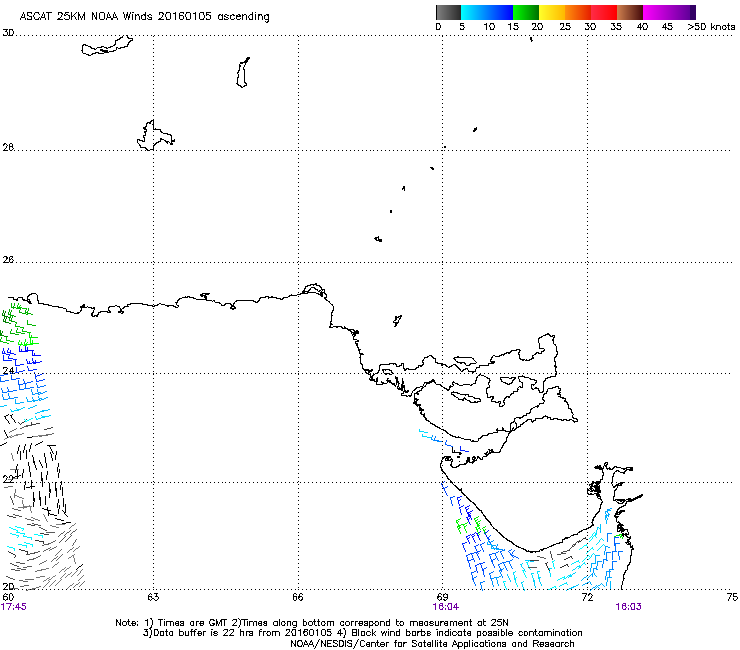Click the latitude label '24'

[8, 371]
